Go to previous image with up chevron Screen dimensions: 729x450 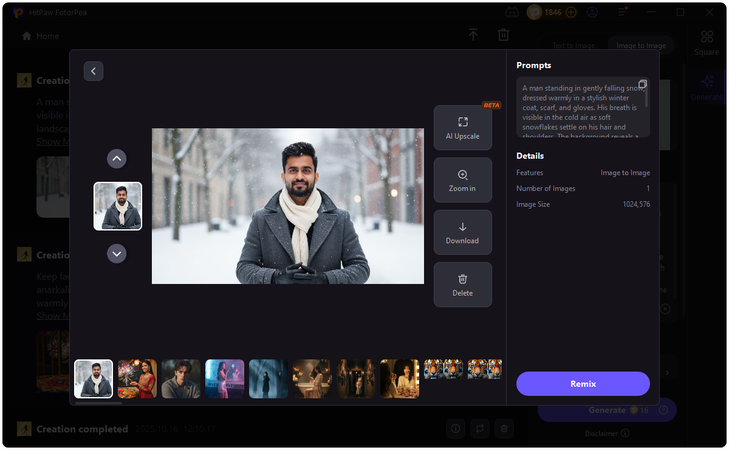click(117, 158)
